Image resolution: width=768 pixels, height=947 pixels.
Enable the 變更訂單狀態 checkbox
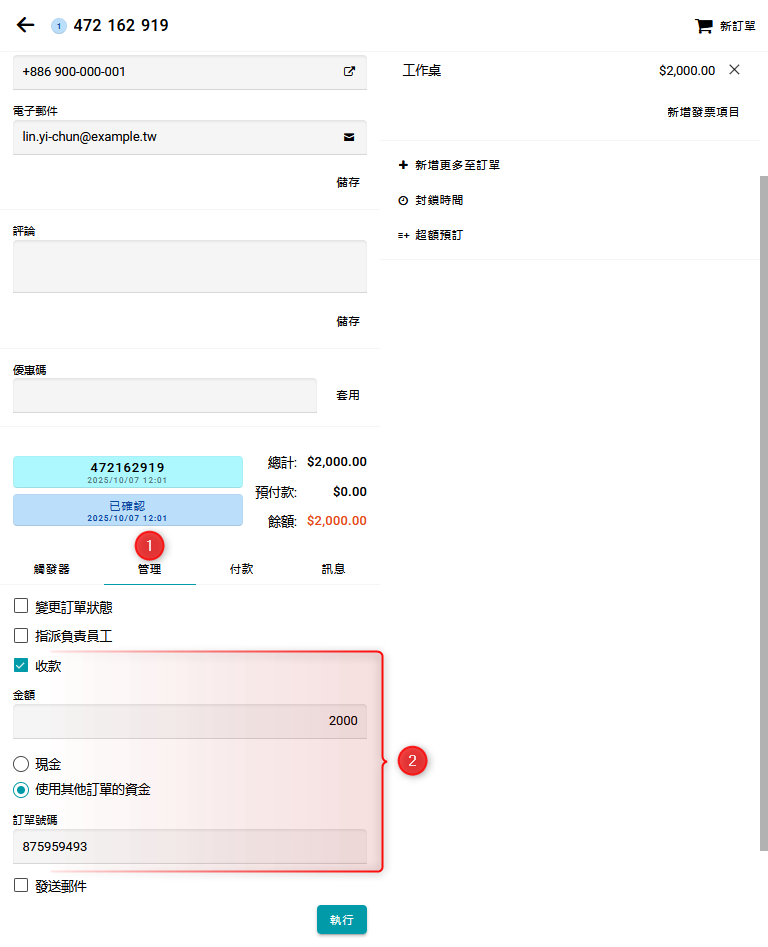[x=21, y=606]
